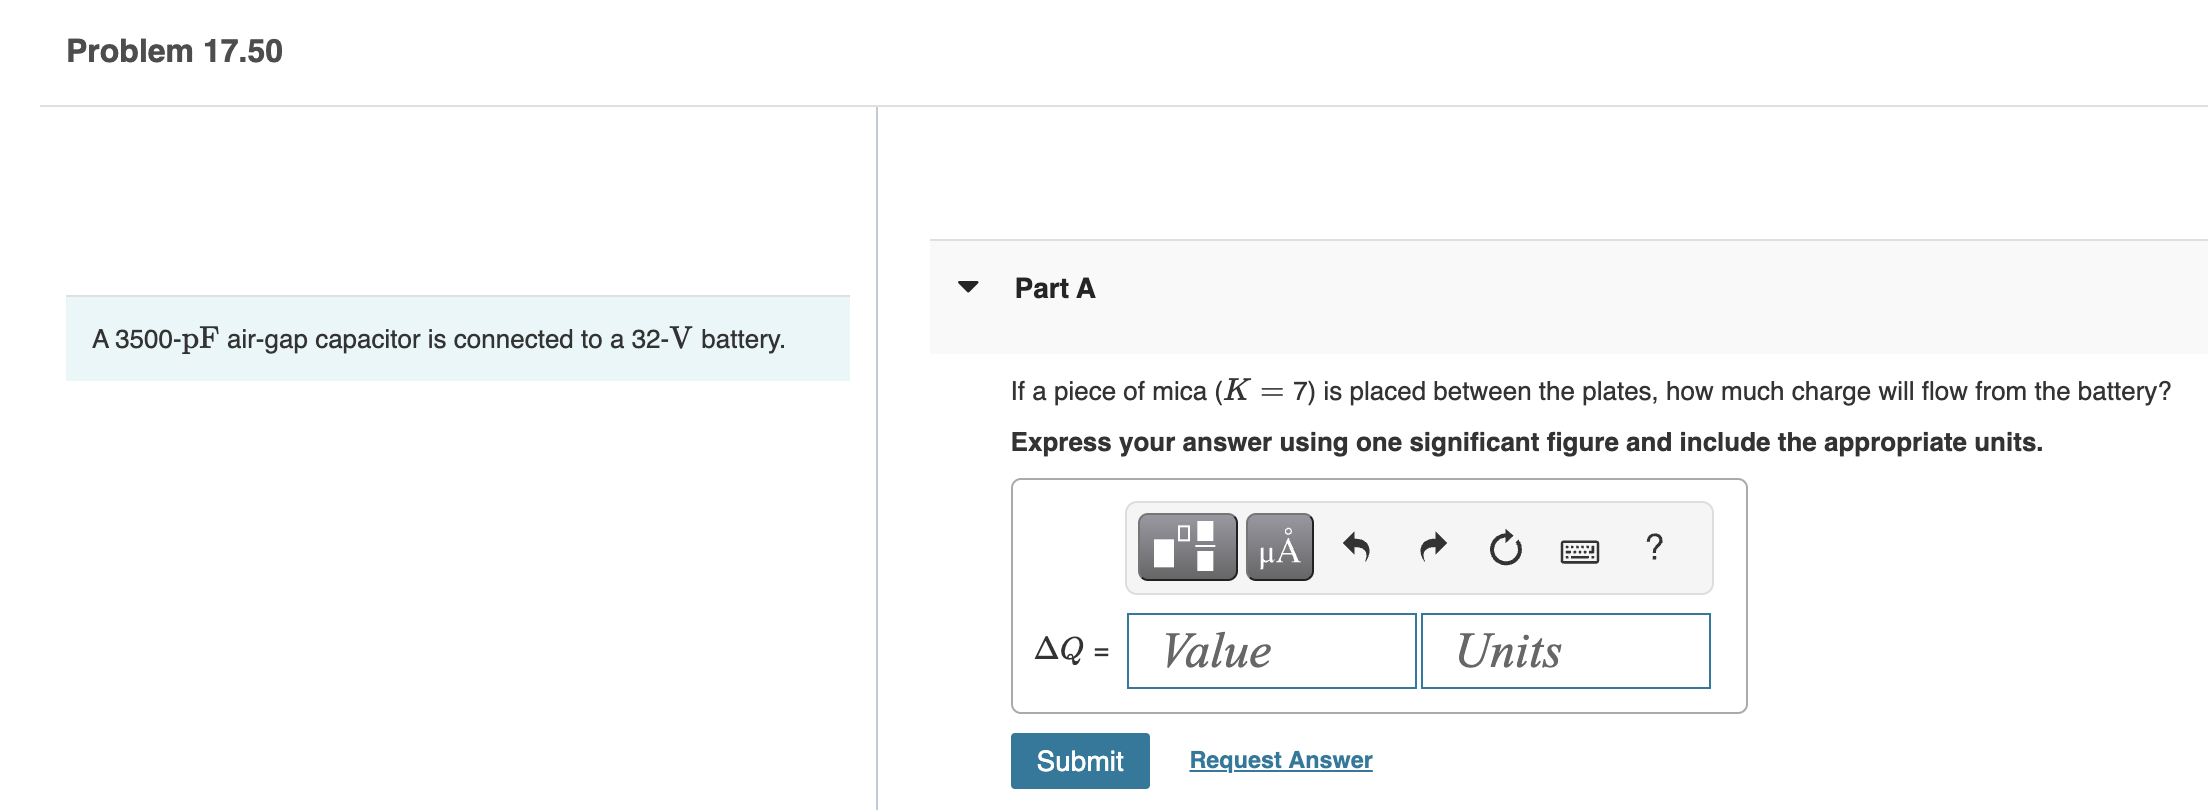2208x810 pixels.
Task: Click inside the Value input field
Action: 1270,650
